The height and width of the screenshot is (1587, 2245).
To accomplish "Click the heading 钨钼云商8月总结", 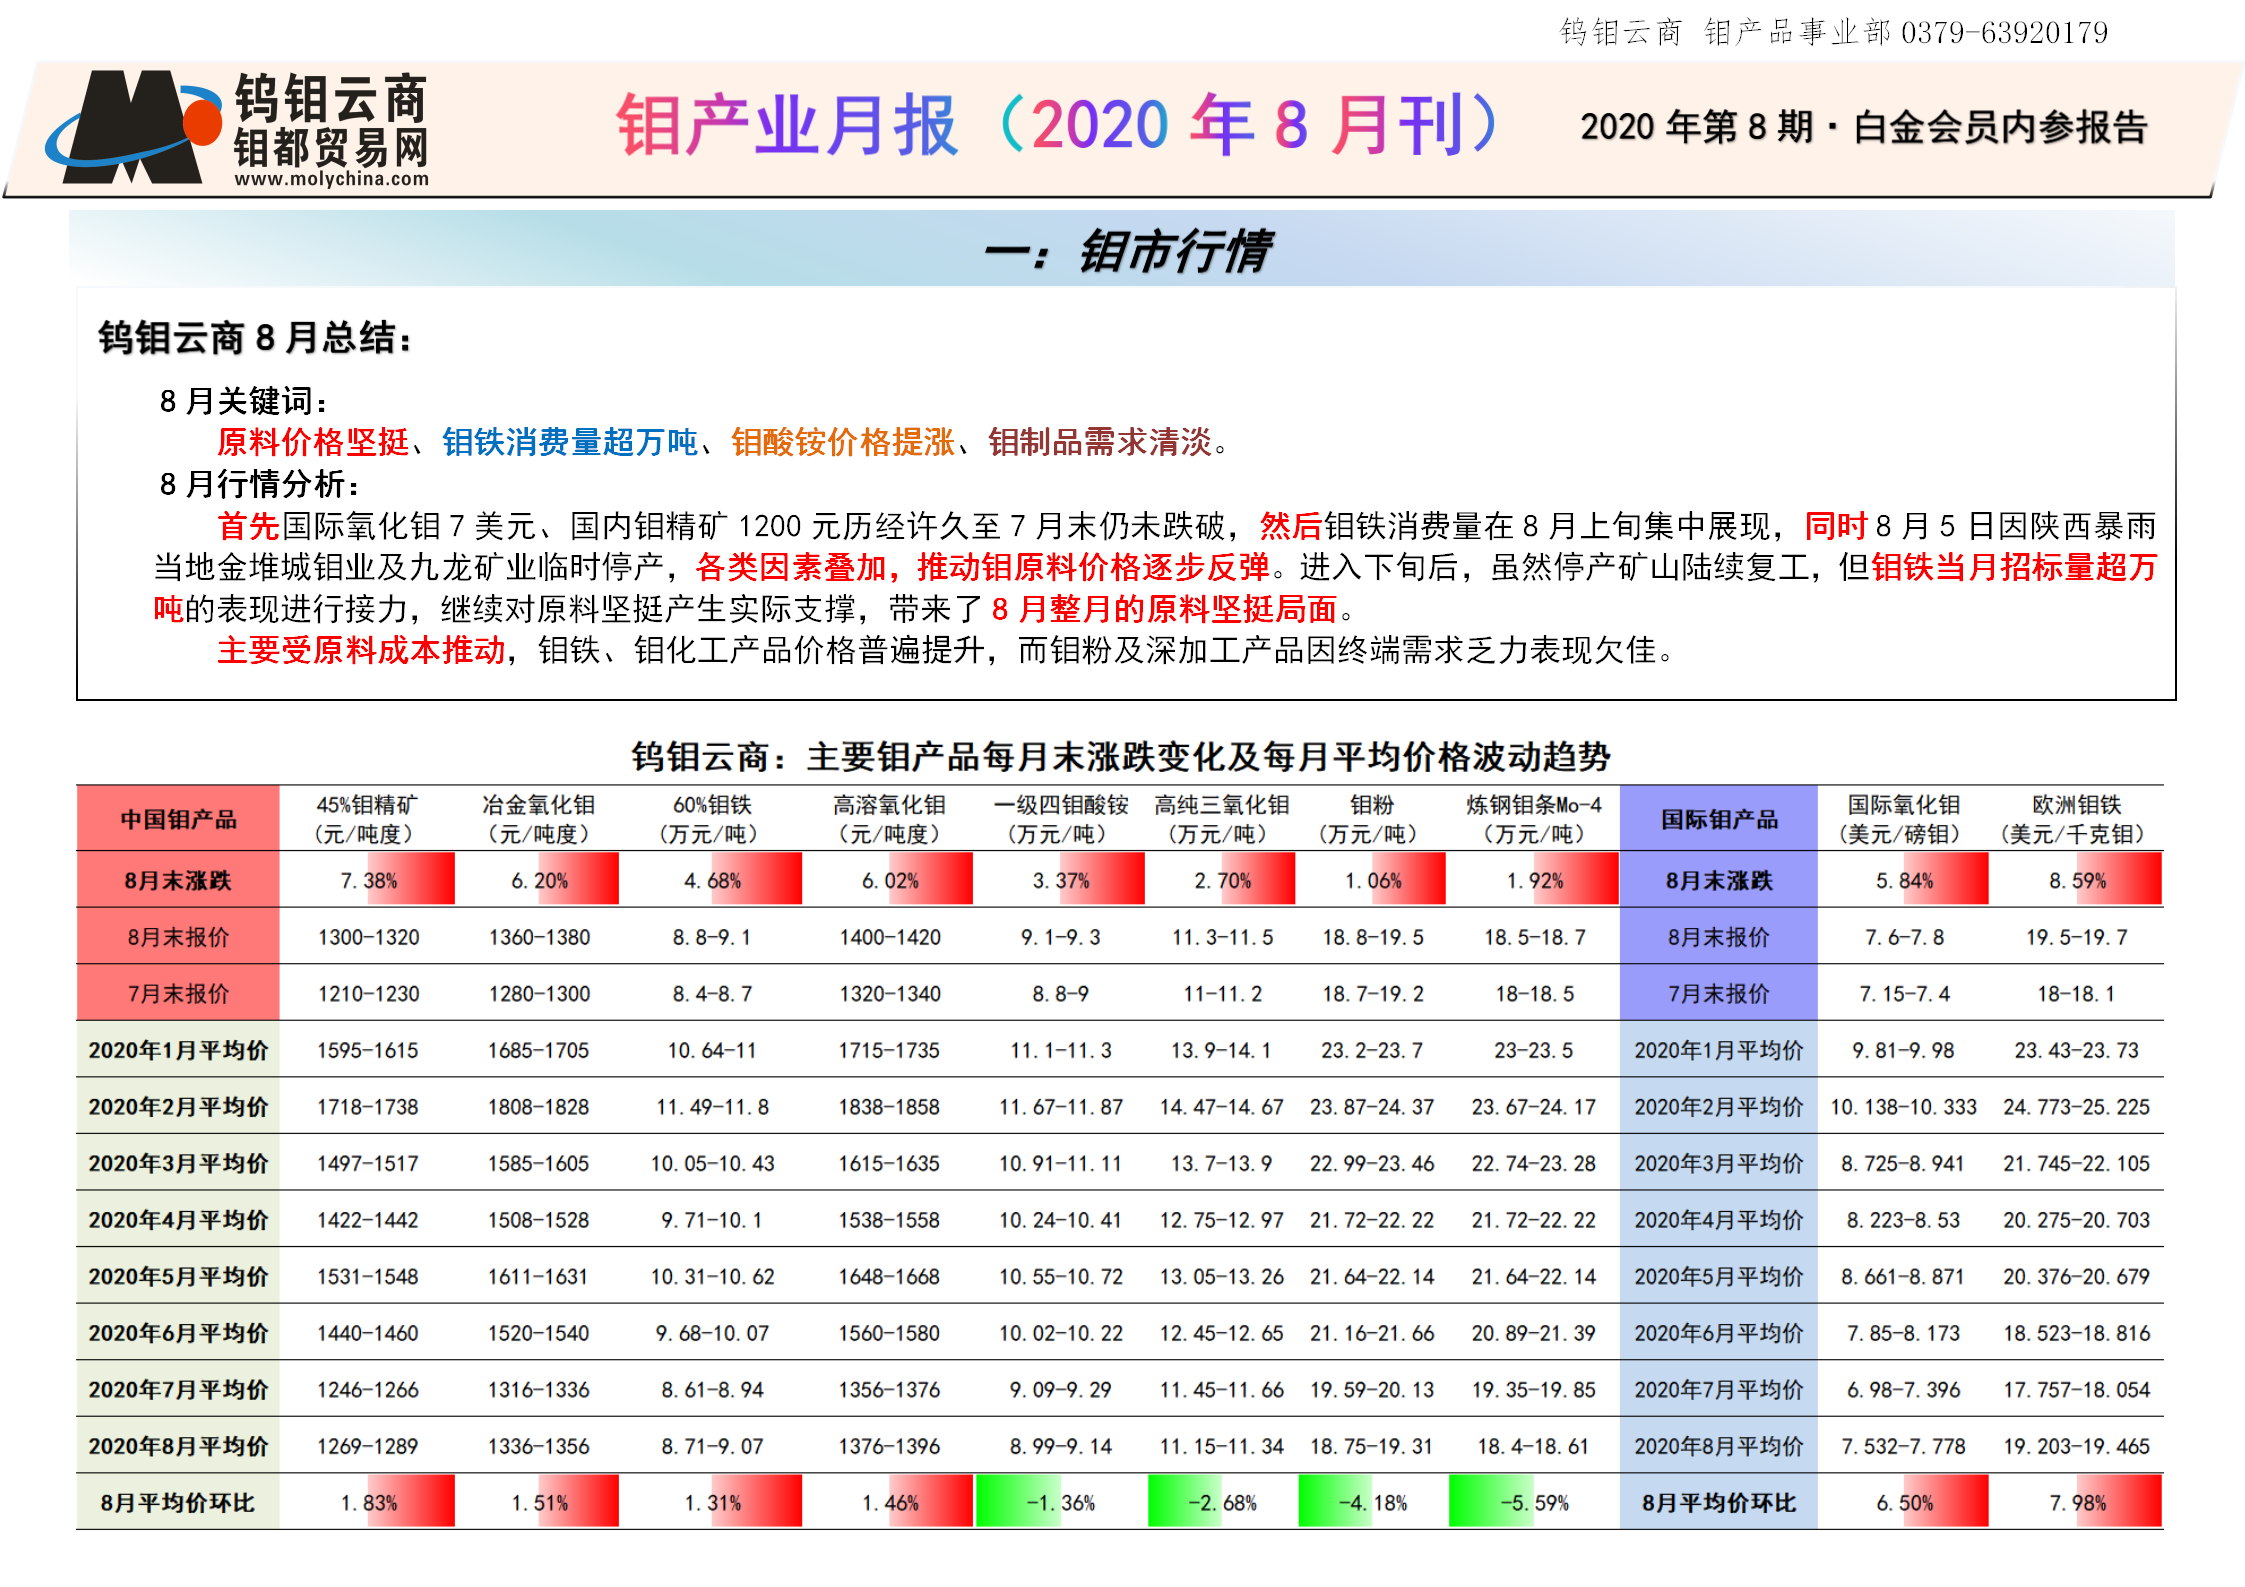I will pyautogui.click(x=254, y=338).
